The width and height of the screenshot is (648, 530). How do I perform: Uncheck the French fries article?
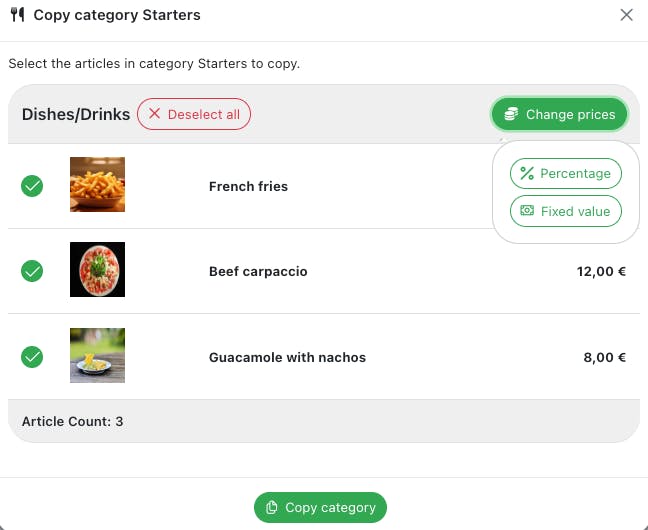[x=32, y=186]
